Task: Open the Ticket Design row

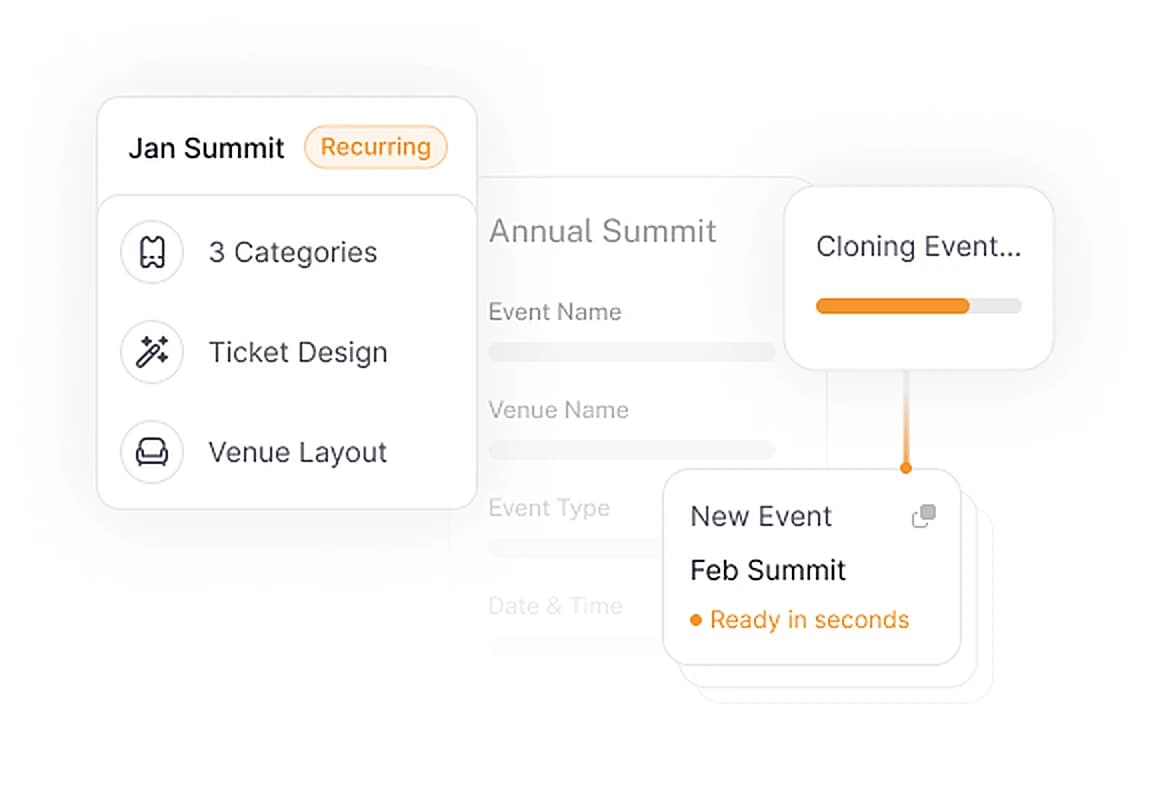Action: pyautogui.click(x=287, y=352)
